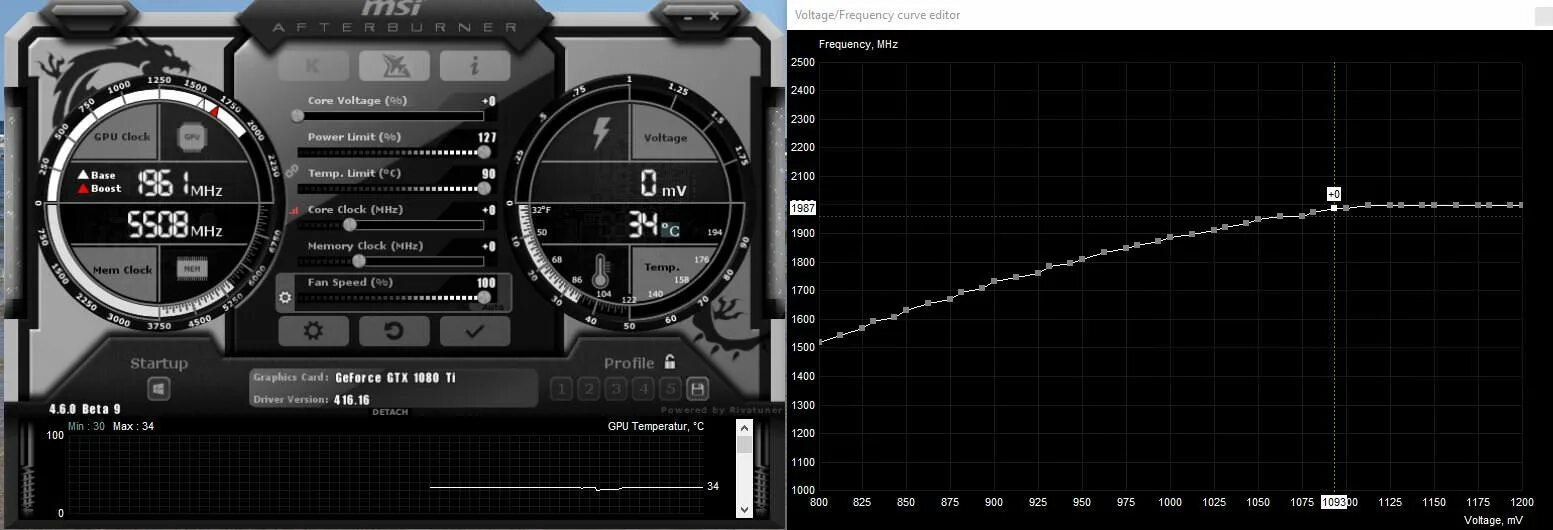Click the 1961 MHz GPU clock readout

pos(180,184)
